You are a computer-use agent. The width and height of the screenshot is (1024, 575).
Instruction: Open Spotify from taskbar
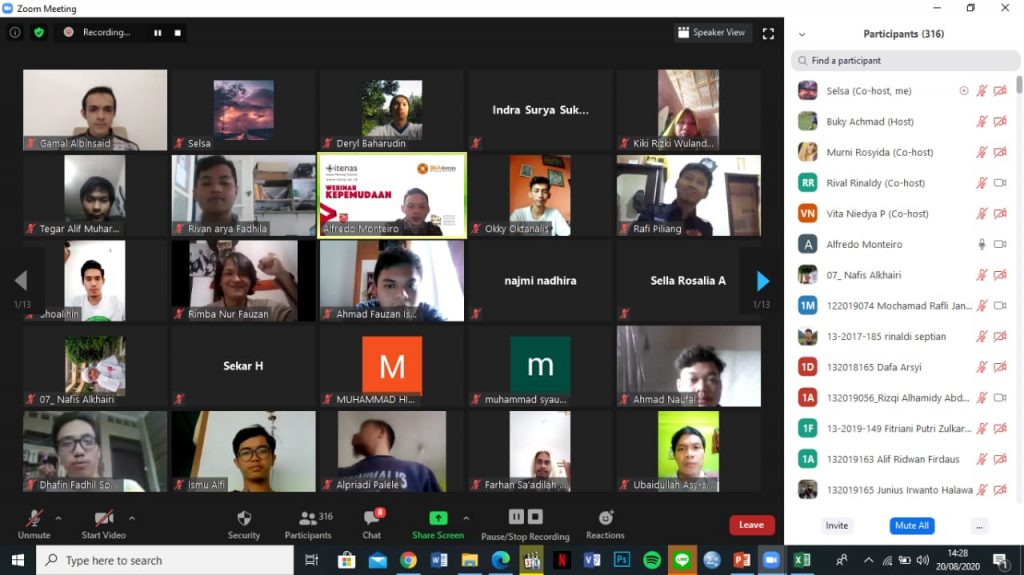651,560
